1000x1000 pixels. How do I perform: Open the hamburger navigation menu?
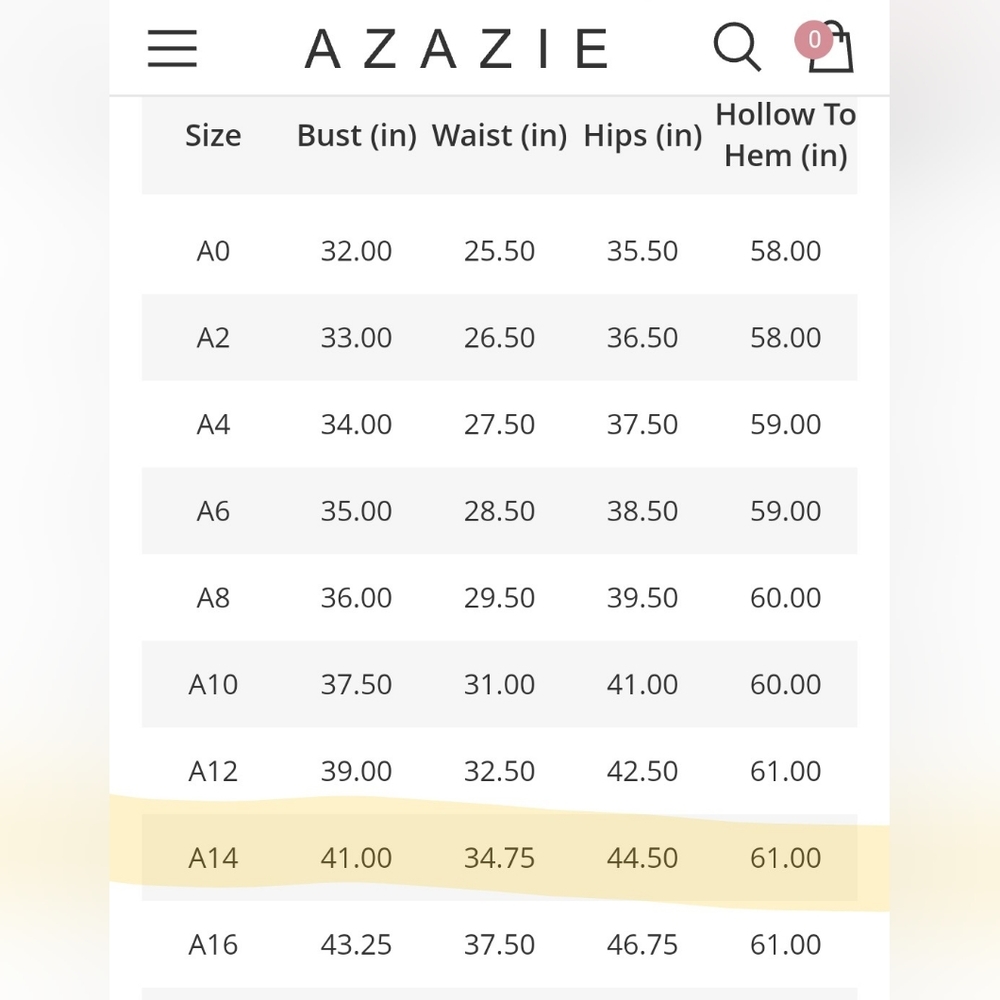tap(172, 48)
